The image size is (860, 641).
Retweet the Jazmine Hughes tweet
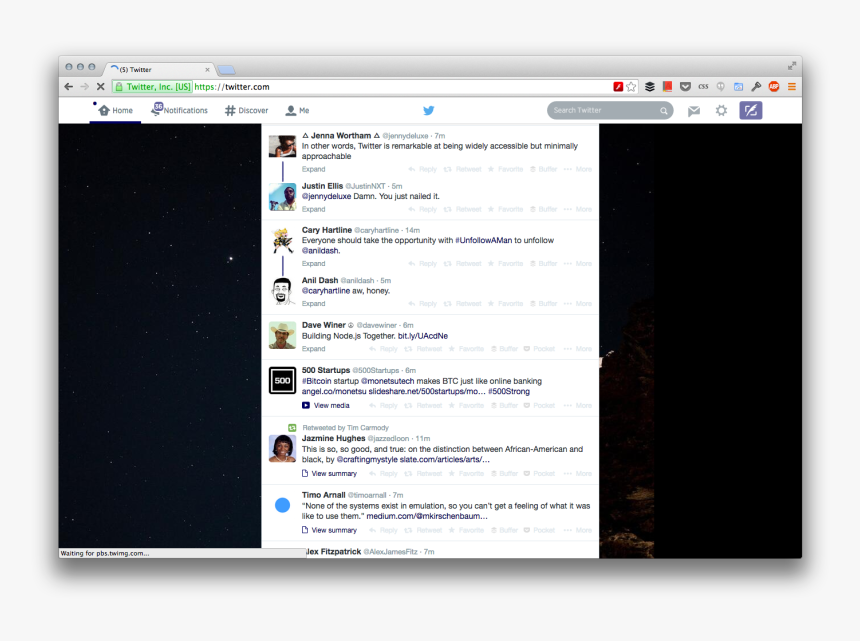(423, 474)
